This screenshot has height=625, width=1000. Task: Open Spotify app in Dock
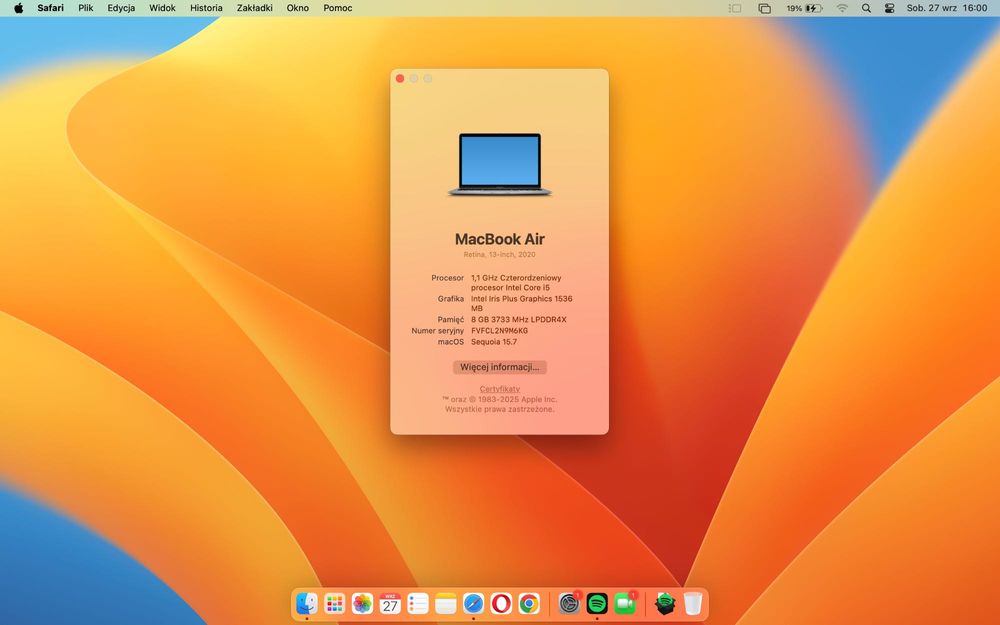(597, 603)
